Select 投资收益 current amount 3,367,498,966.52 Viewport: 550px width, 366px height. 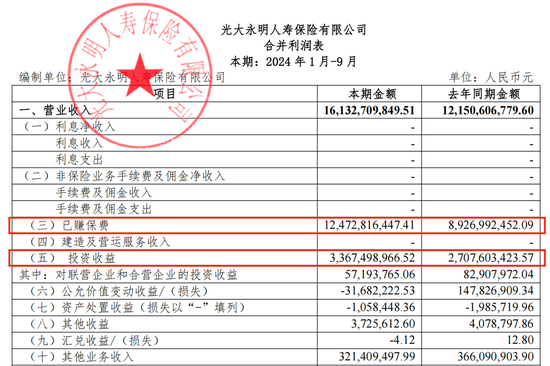click(372, 258)
